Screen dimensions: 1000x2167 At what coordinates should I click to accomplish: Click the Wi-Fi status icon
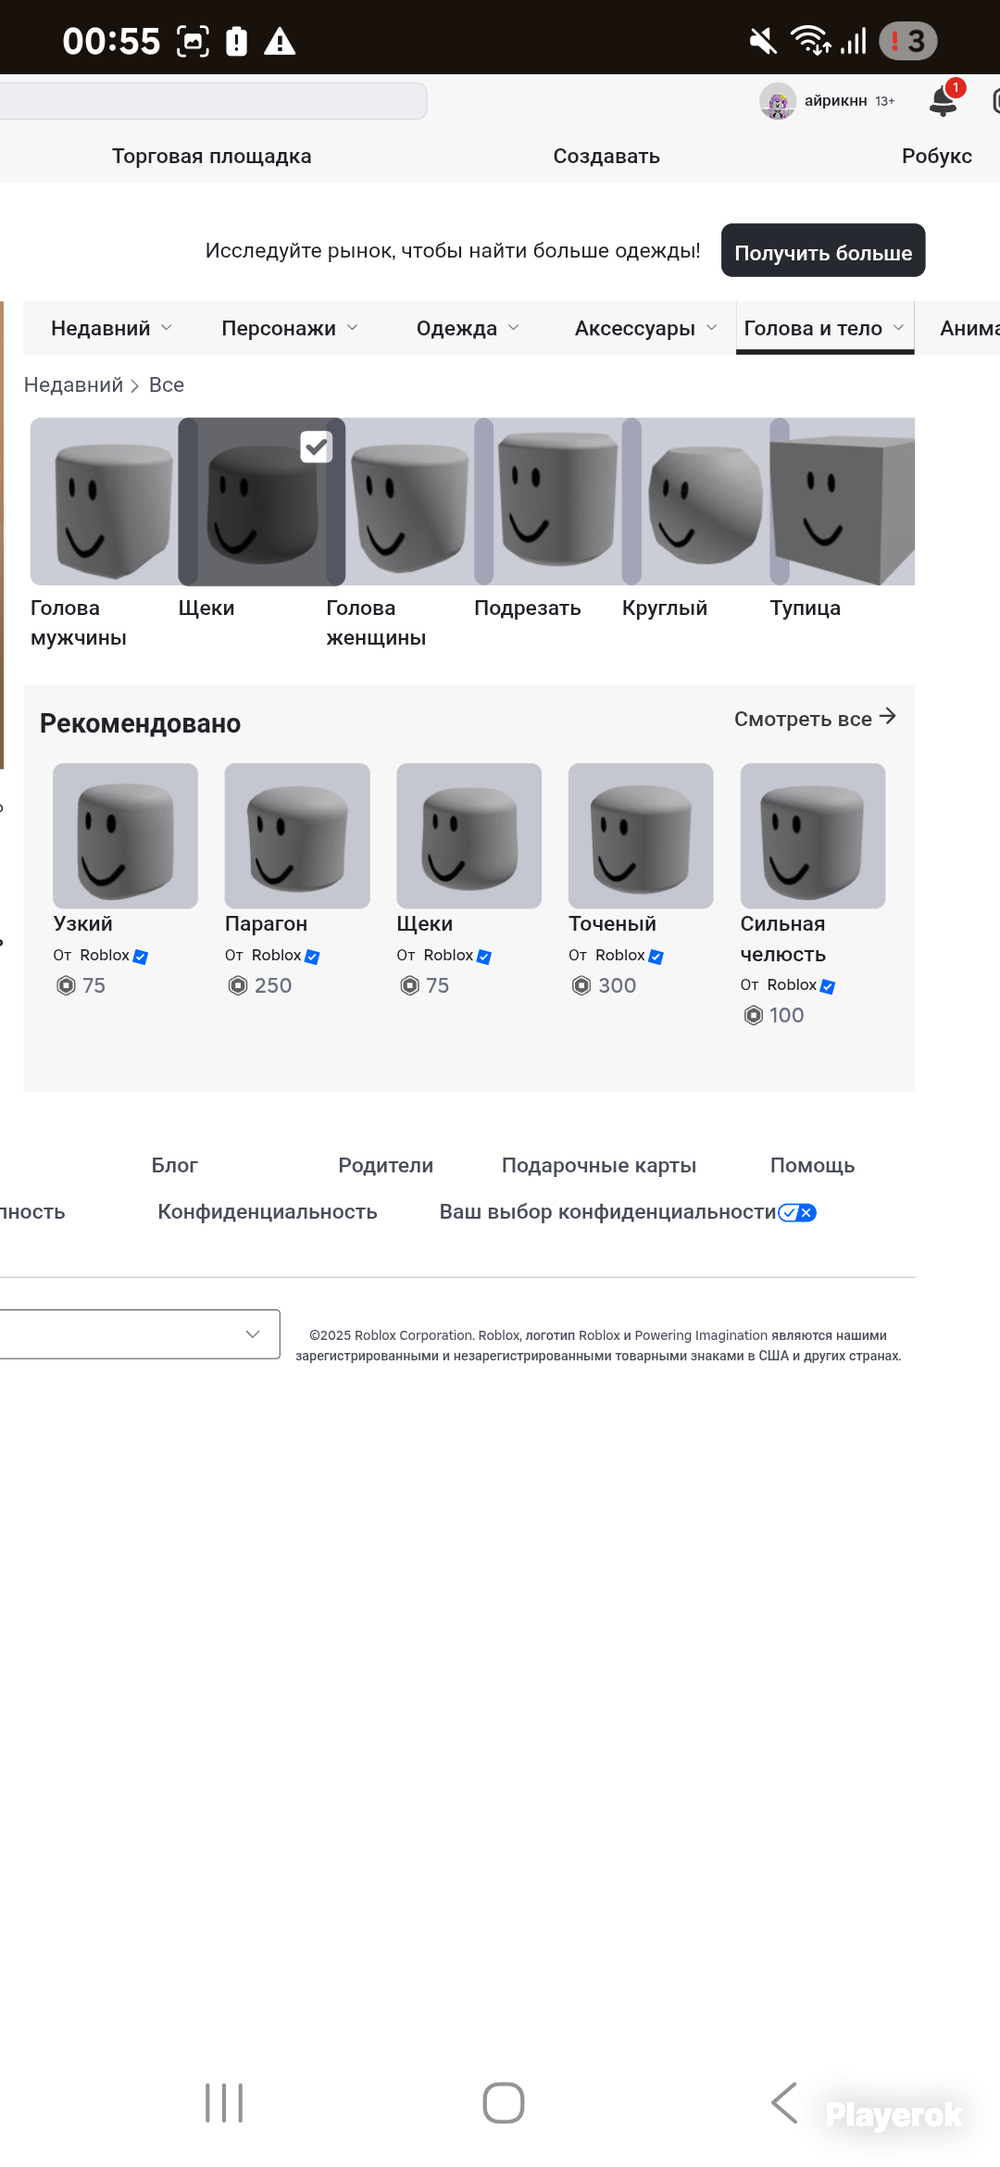coord(811,41)
